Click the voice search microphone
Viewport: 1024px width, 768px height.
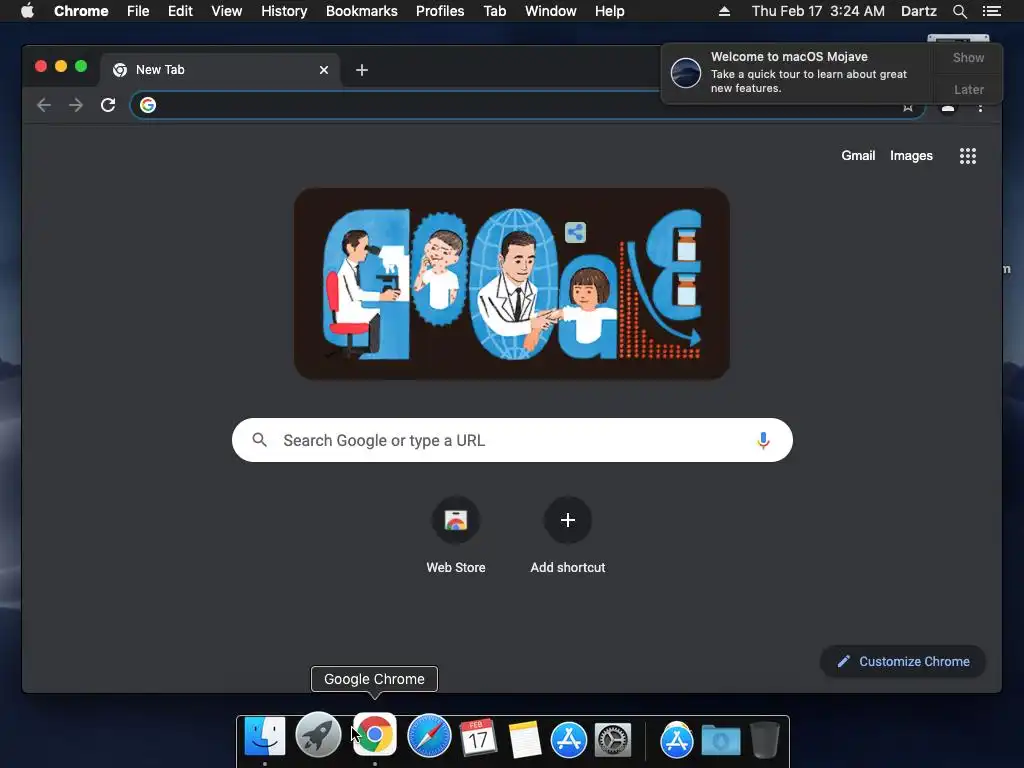tap(763, 440)
